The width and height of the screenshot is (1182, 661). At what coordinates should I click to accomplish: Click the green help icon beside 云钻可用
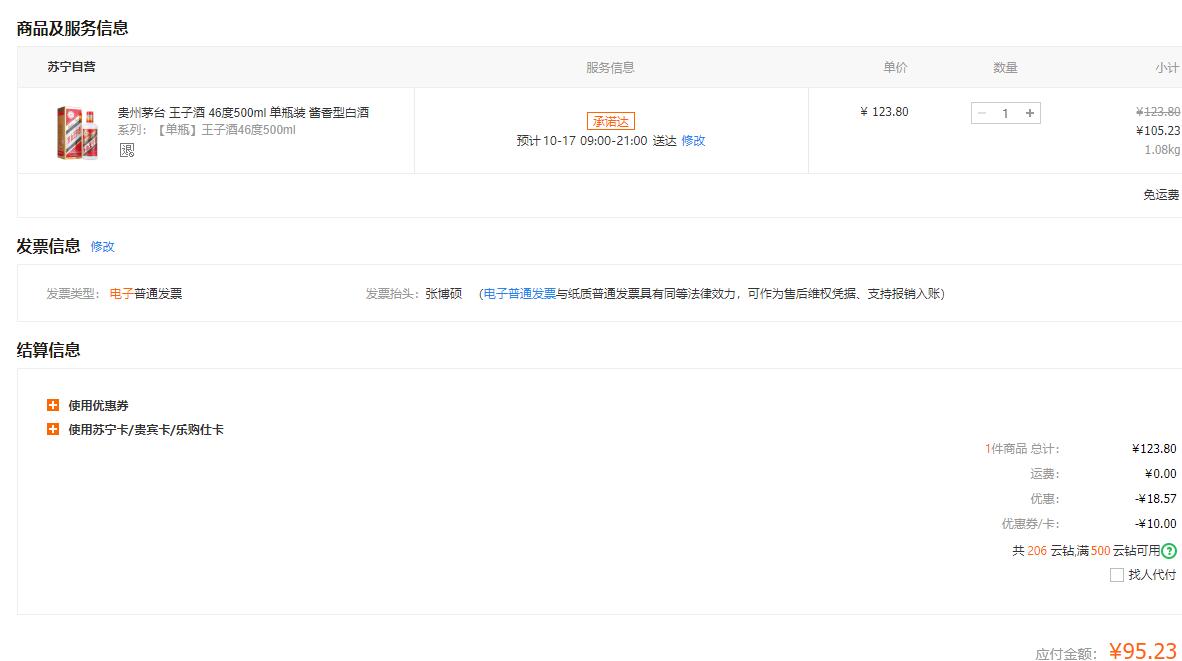pyautogui.click(x=1168, y=551)
